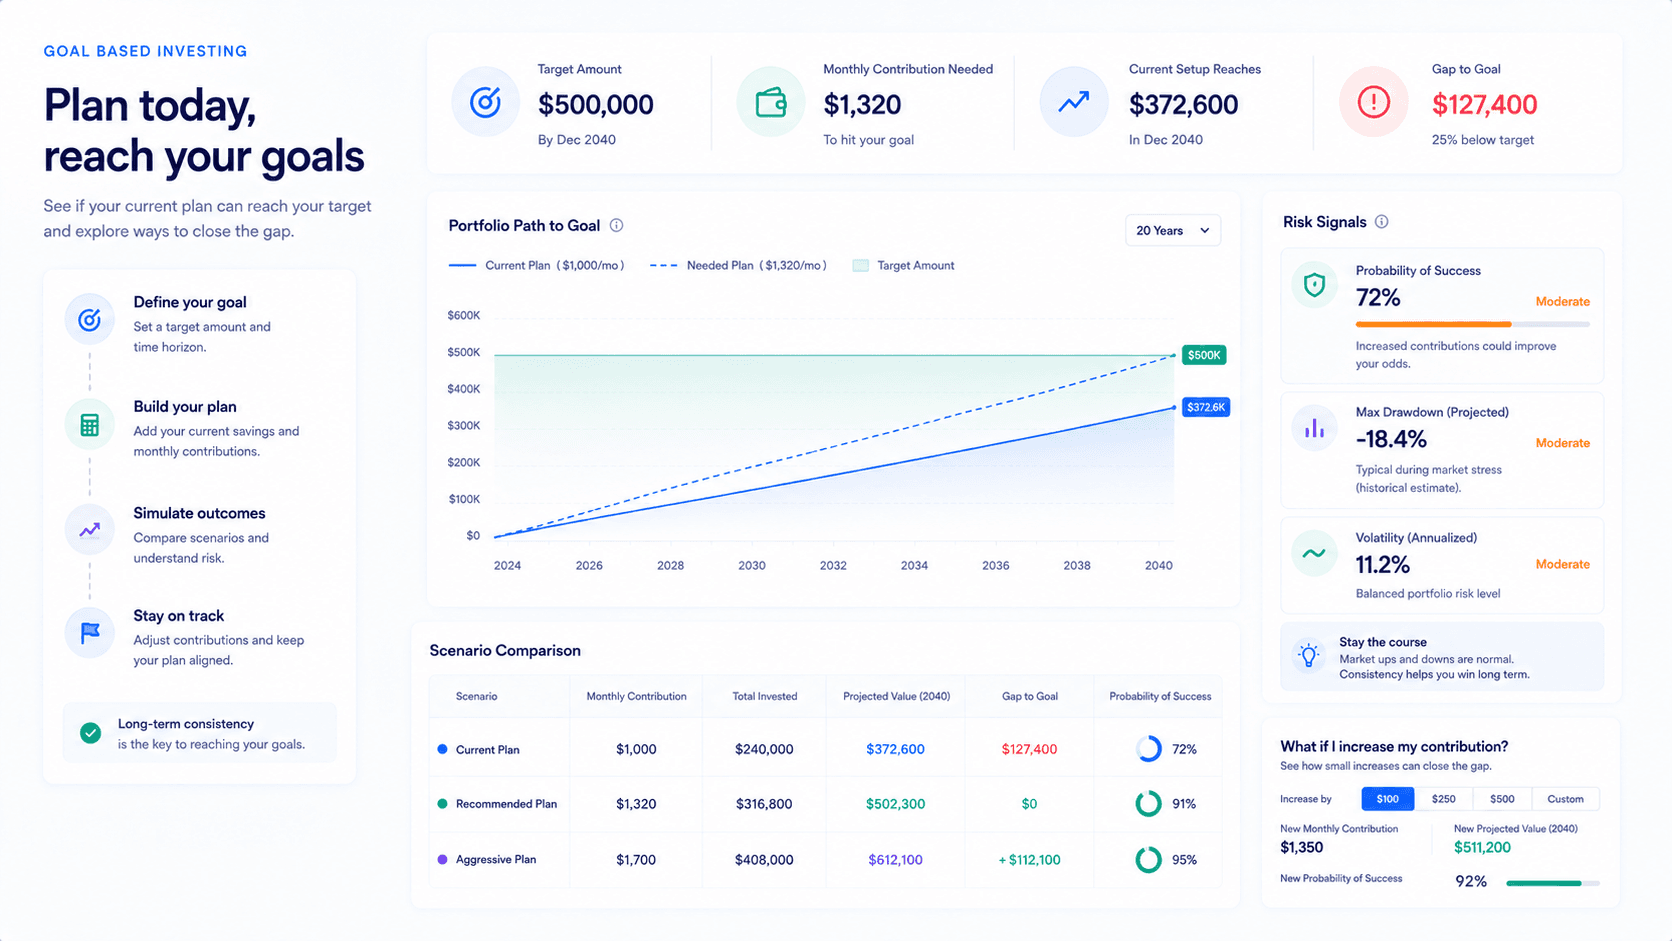Click the $502,300 projected value cell
The width and height of the screenshot is (1672, 941).
(x=895, y=804)
